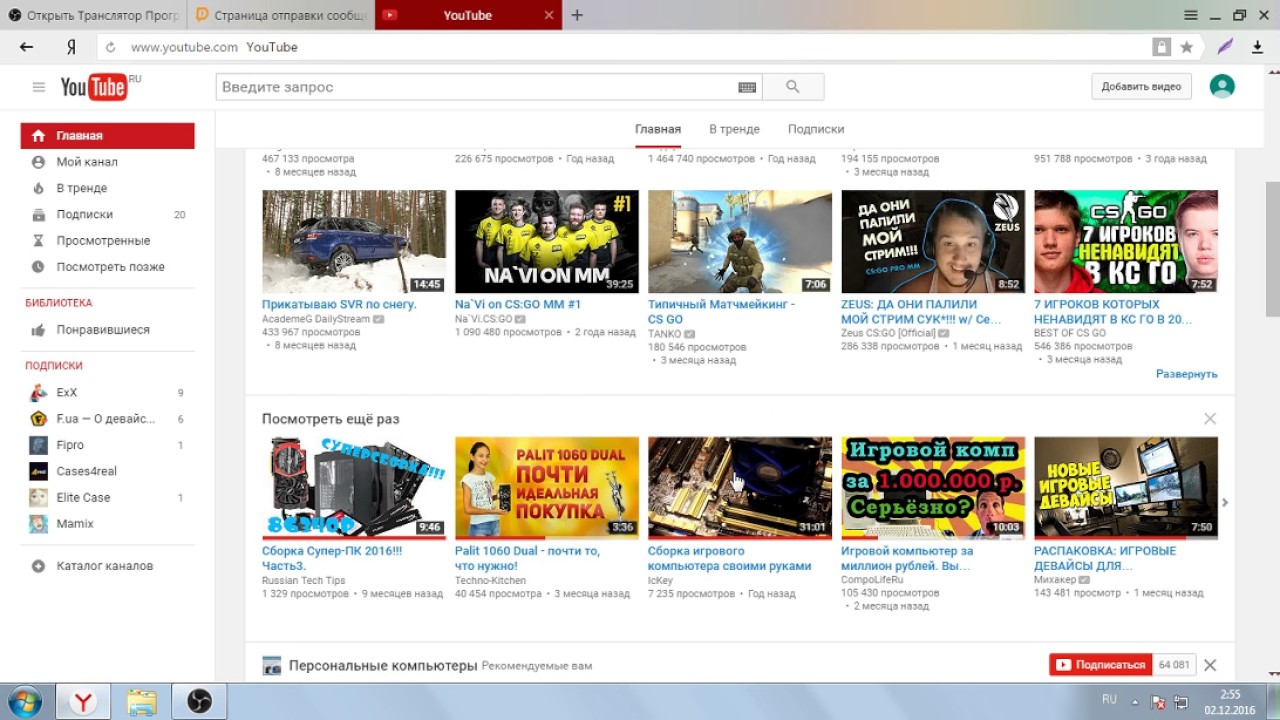Click the search magnifier button
This screenshot has height=720, width=1280.
coord(793,87)
